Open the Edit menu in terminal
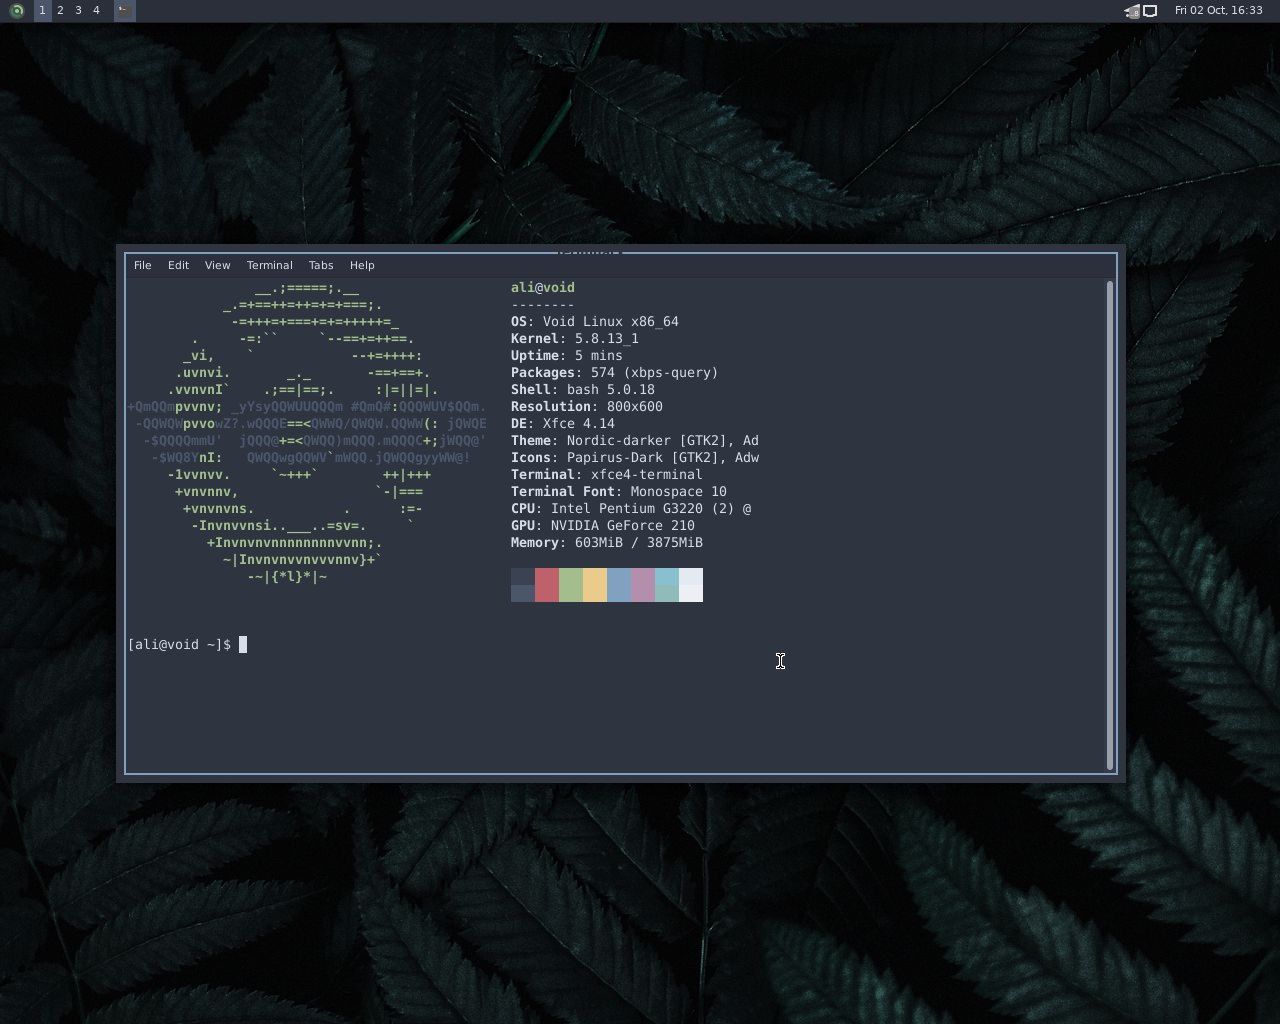This screenshot has height=1024, width=1280. (x=178, y=265)
